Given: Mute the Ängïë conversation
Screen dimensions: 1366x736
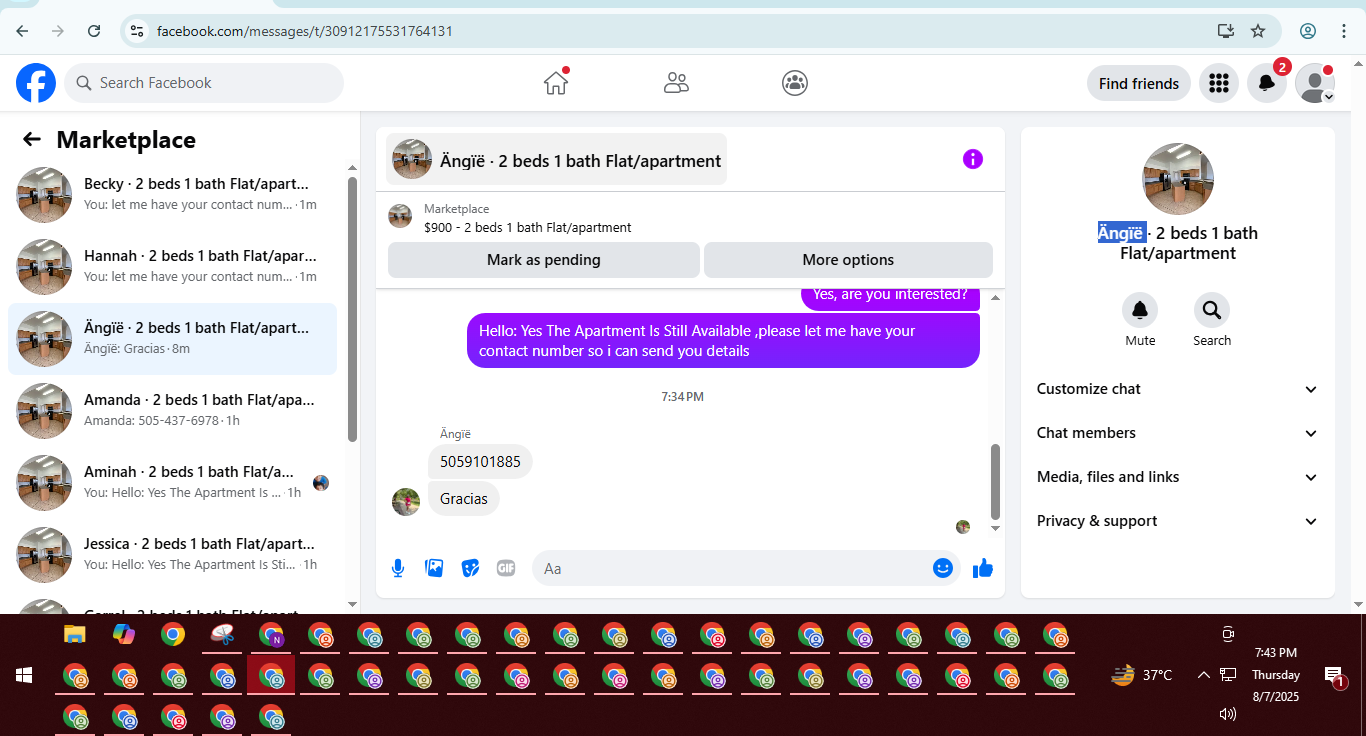Looking at the screenshot, I should pyautogui.click(x=1140, y=310).
